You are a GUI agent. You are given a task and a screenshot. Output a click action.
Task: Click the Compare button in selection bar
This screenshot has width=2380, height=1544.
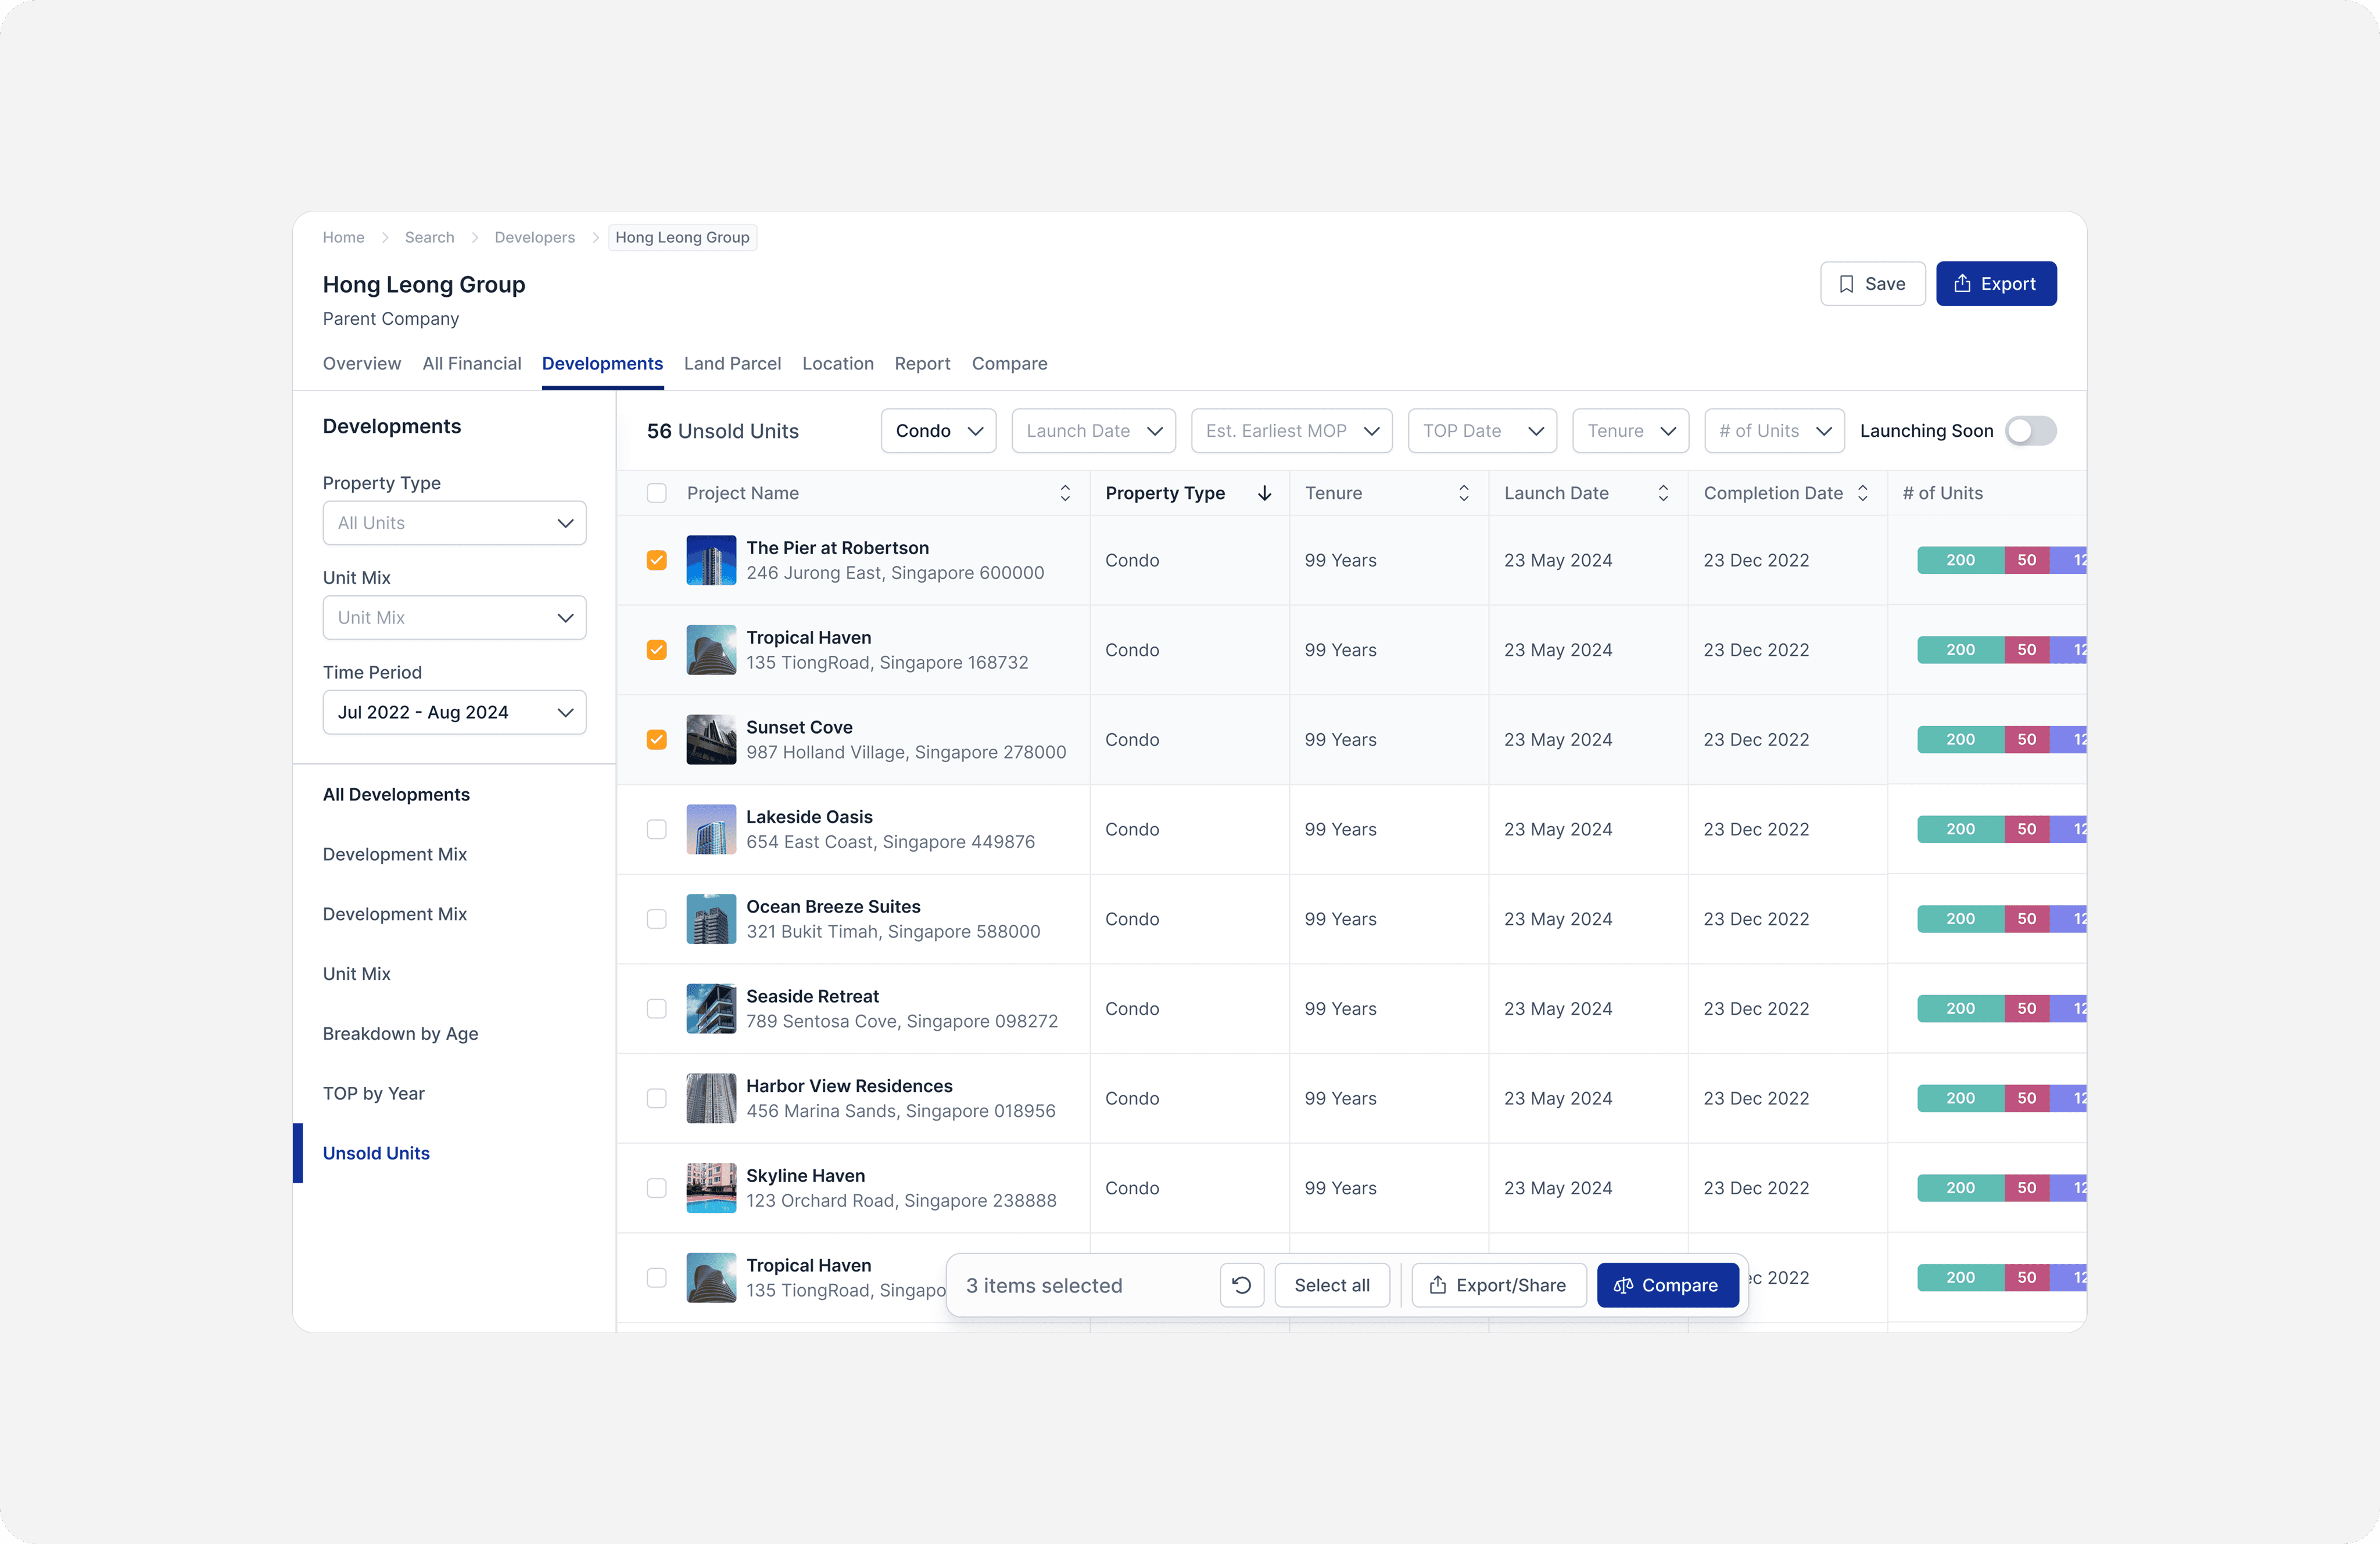point(1667,1285)
